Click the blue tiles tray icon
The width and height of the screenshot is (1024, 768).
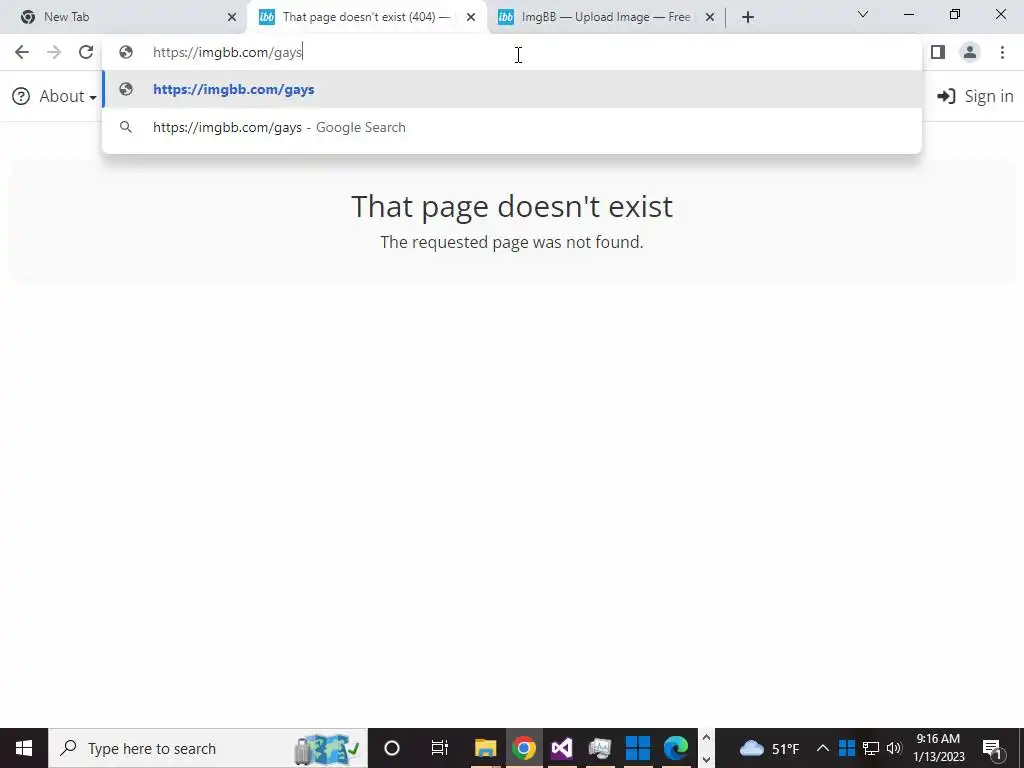[847, 748]
